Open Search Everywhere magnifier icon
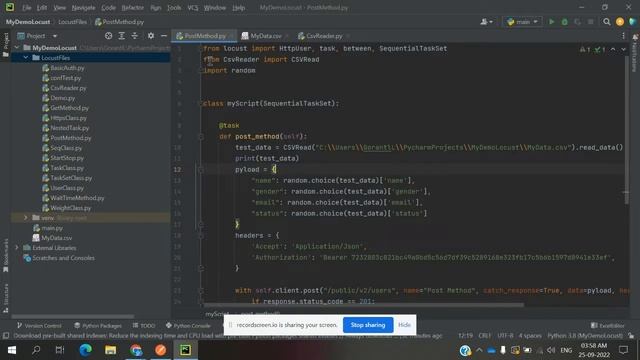The image size is (640, 360). coord(607,22)
